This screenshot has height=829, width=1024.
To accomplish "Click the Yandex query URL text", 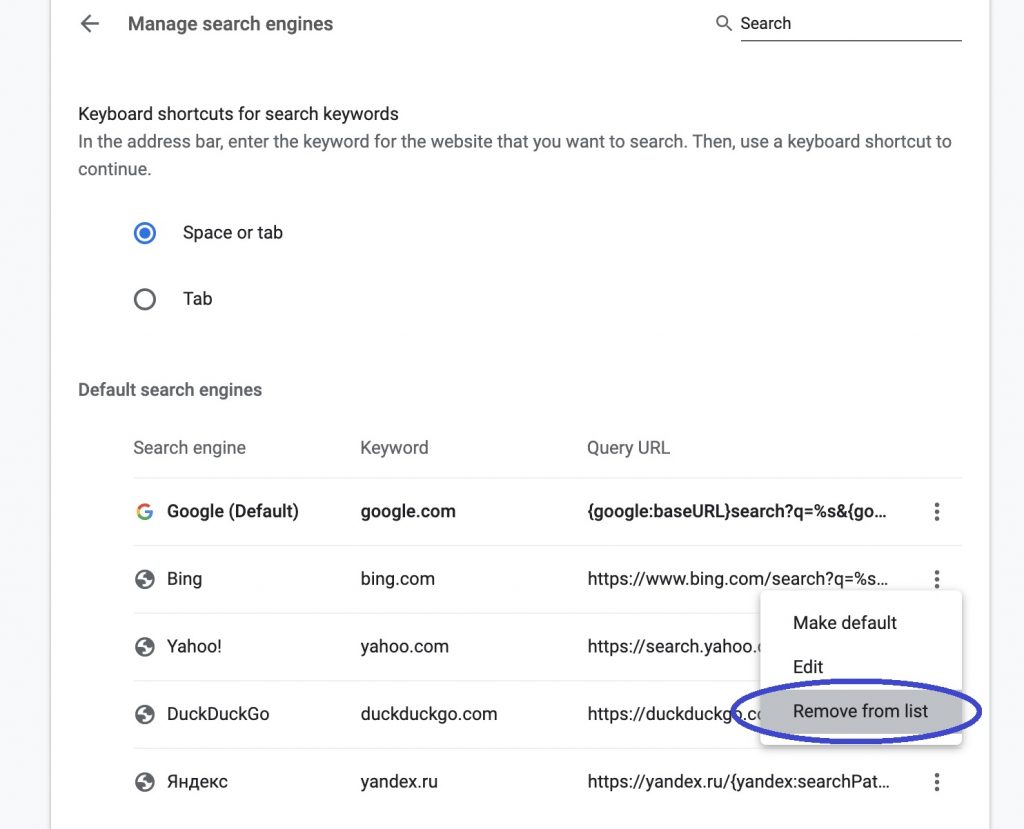I will (738, 782).
